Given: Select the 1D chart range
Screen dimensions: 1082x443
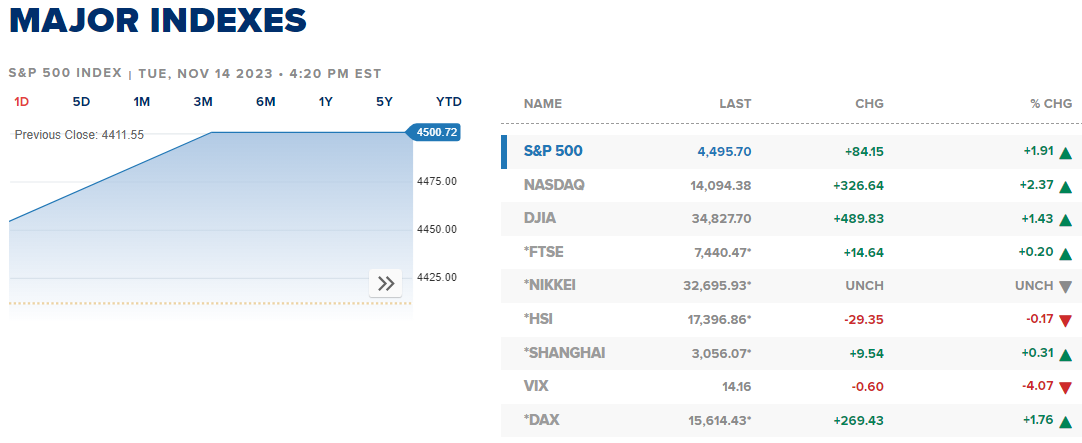Looking at the screenshot, I should tap(22, 101).
